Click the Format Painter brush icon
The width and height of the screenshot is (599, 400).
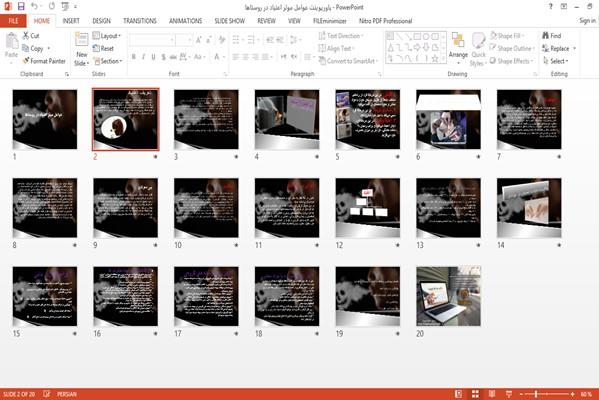26,61
